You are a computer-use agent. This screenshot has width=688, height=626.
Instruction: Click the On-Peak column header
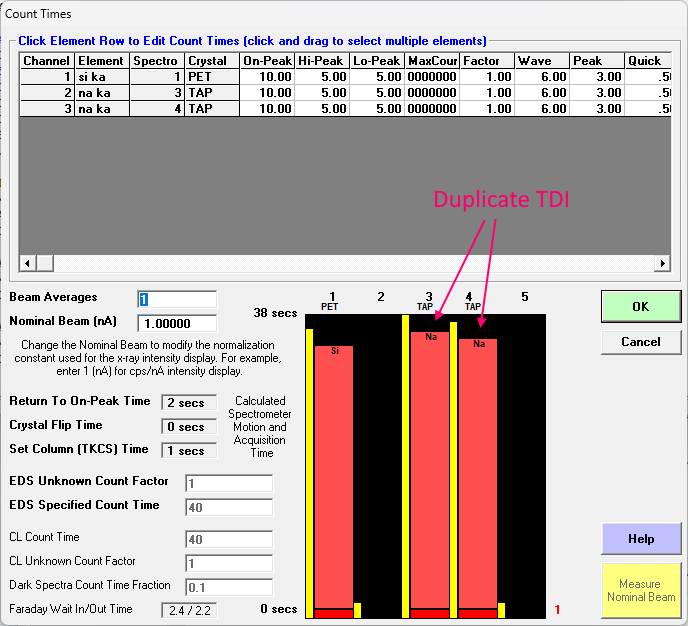267,61
